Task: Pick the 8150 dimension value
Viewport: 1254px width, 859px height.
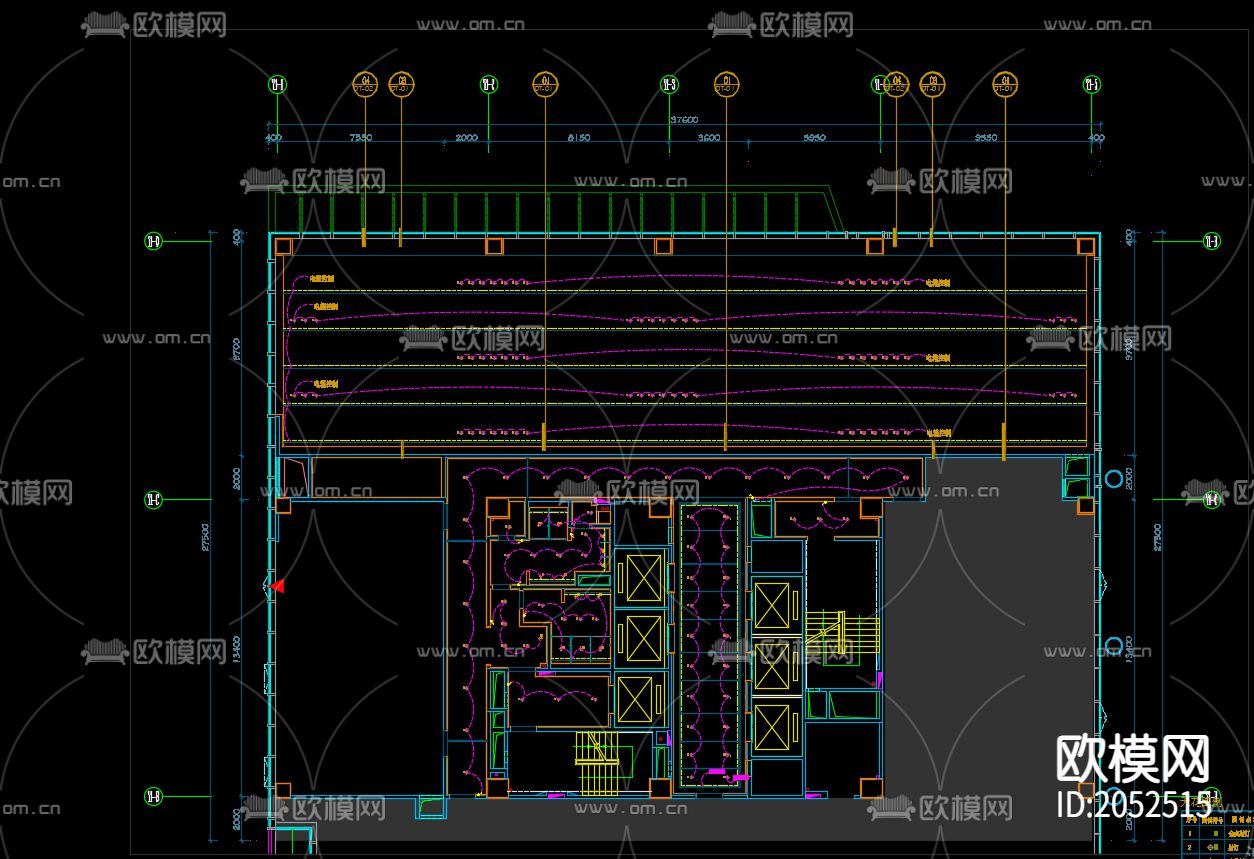Action: click(578, 138)
